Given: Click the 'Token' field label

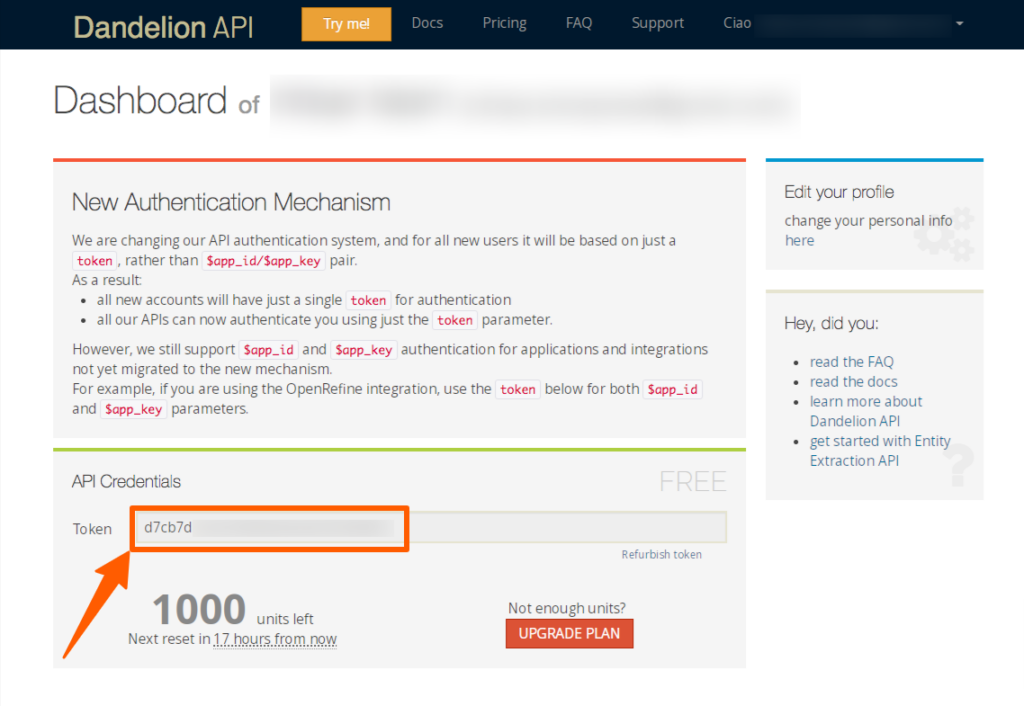Looking at the screenshot, I should click(x=92, y=529).
